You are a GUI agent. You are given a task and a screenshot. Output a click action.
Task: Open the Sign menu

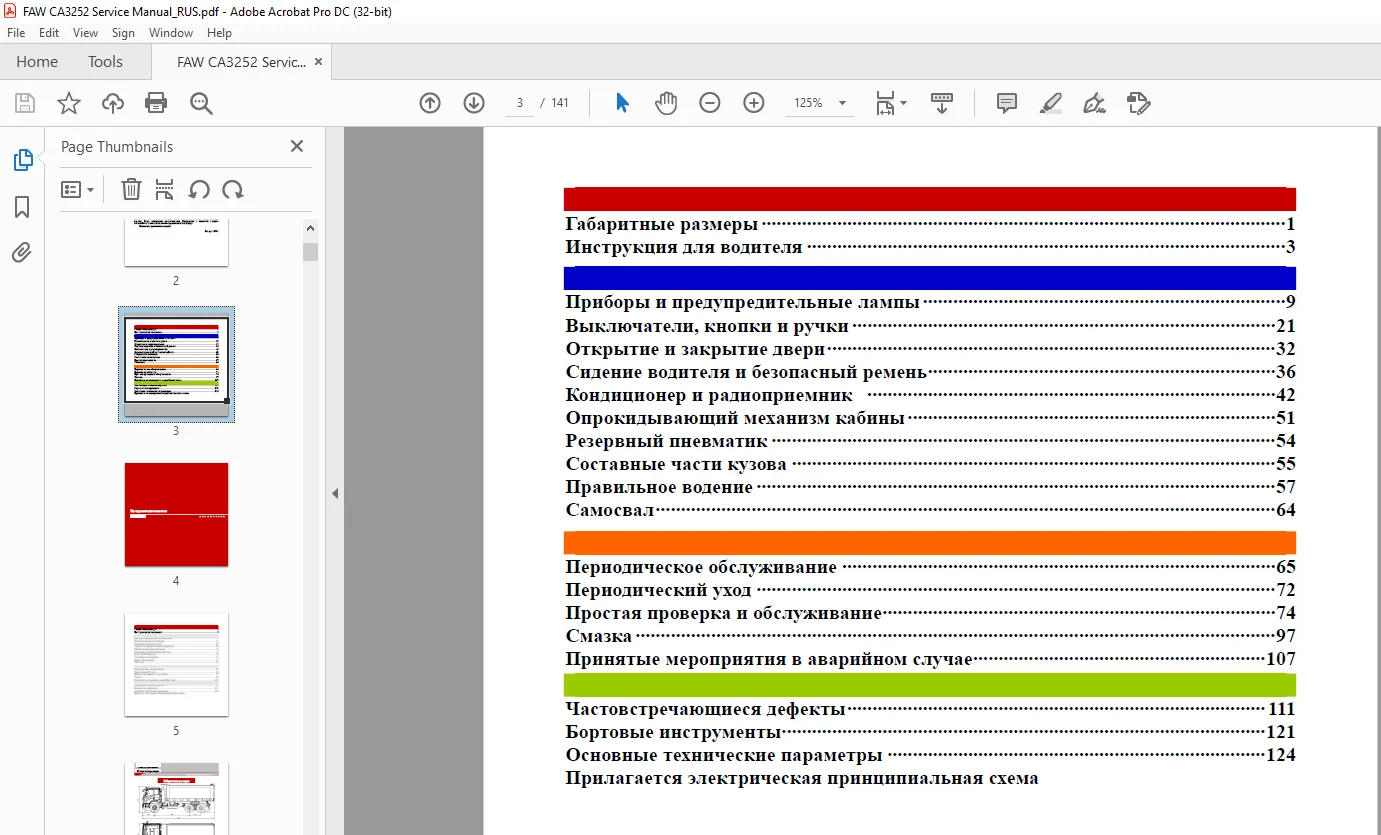[123, 33]
